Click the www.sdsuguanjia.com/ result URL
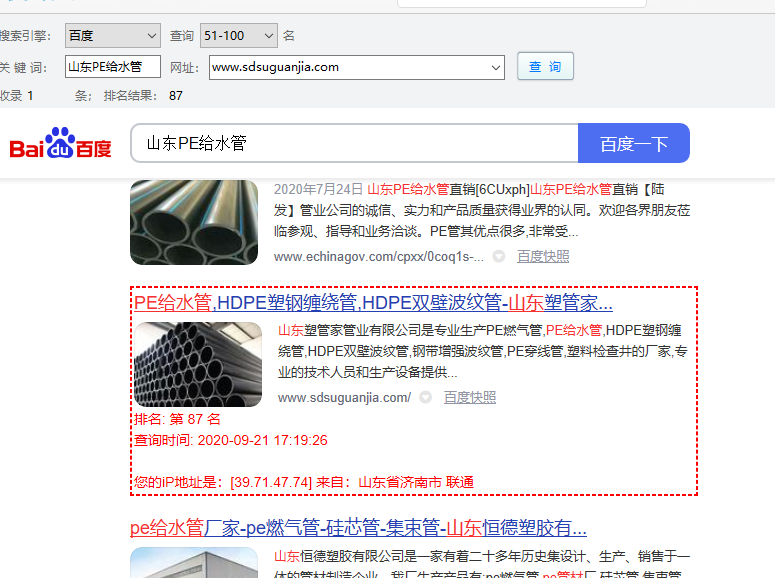 coord(344,398)
